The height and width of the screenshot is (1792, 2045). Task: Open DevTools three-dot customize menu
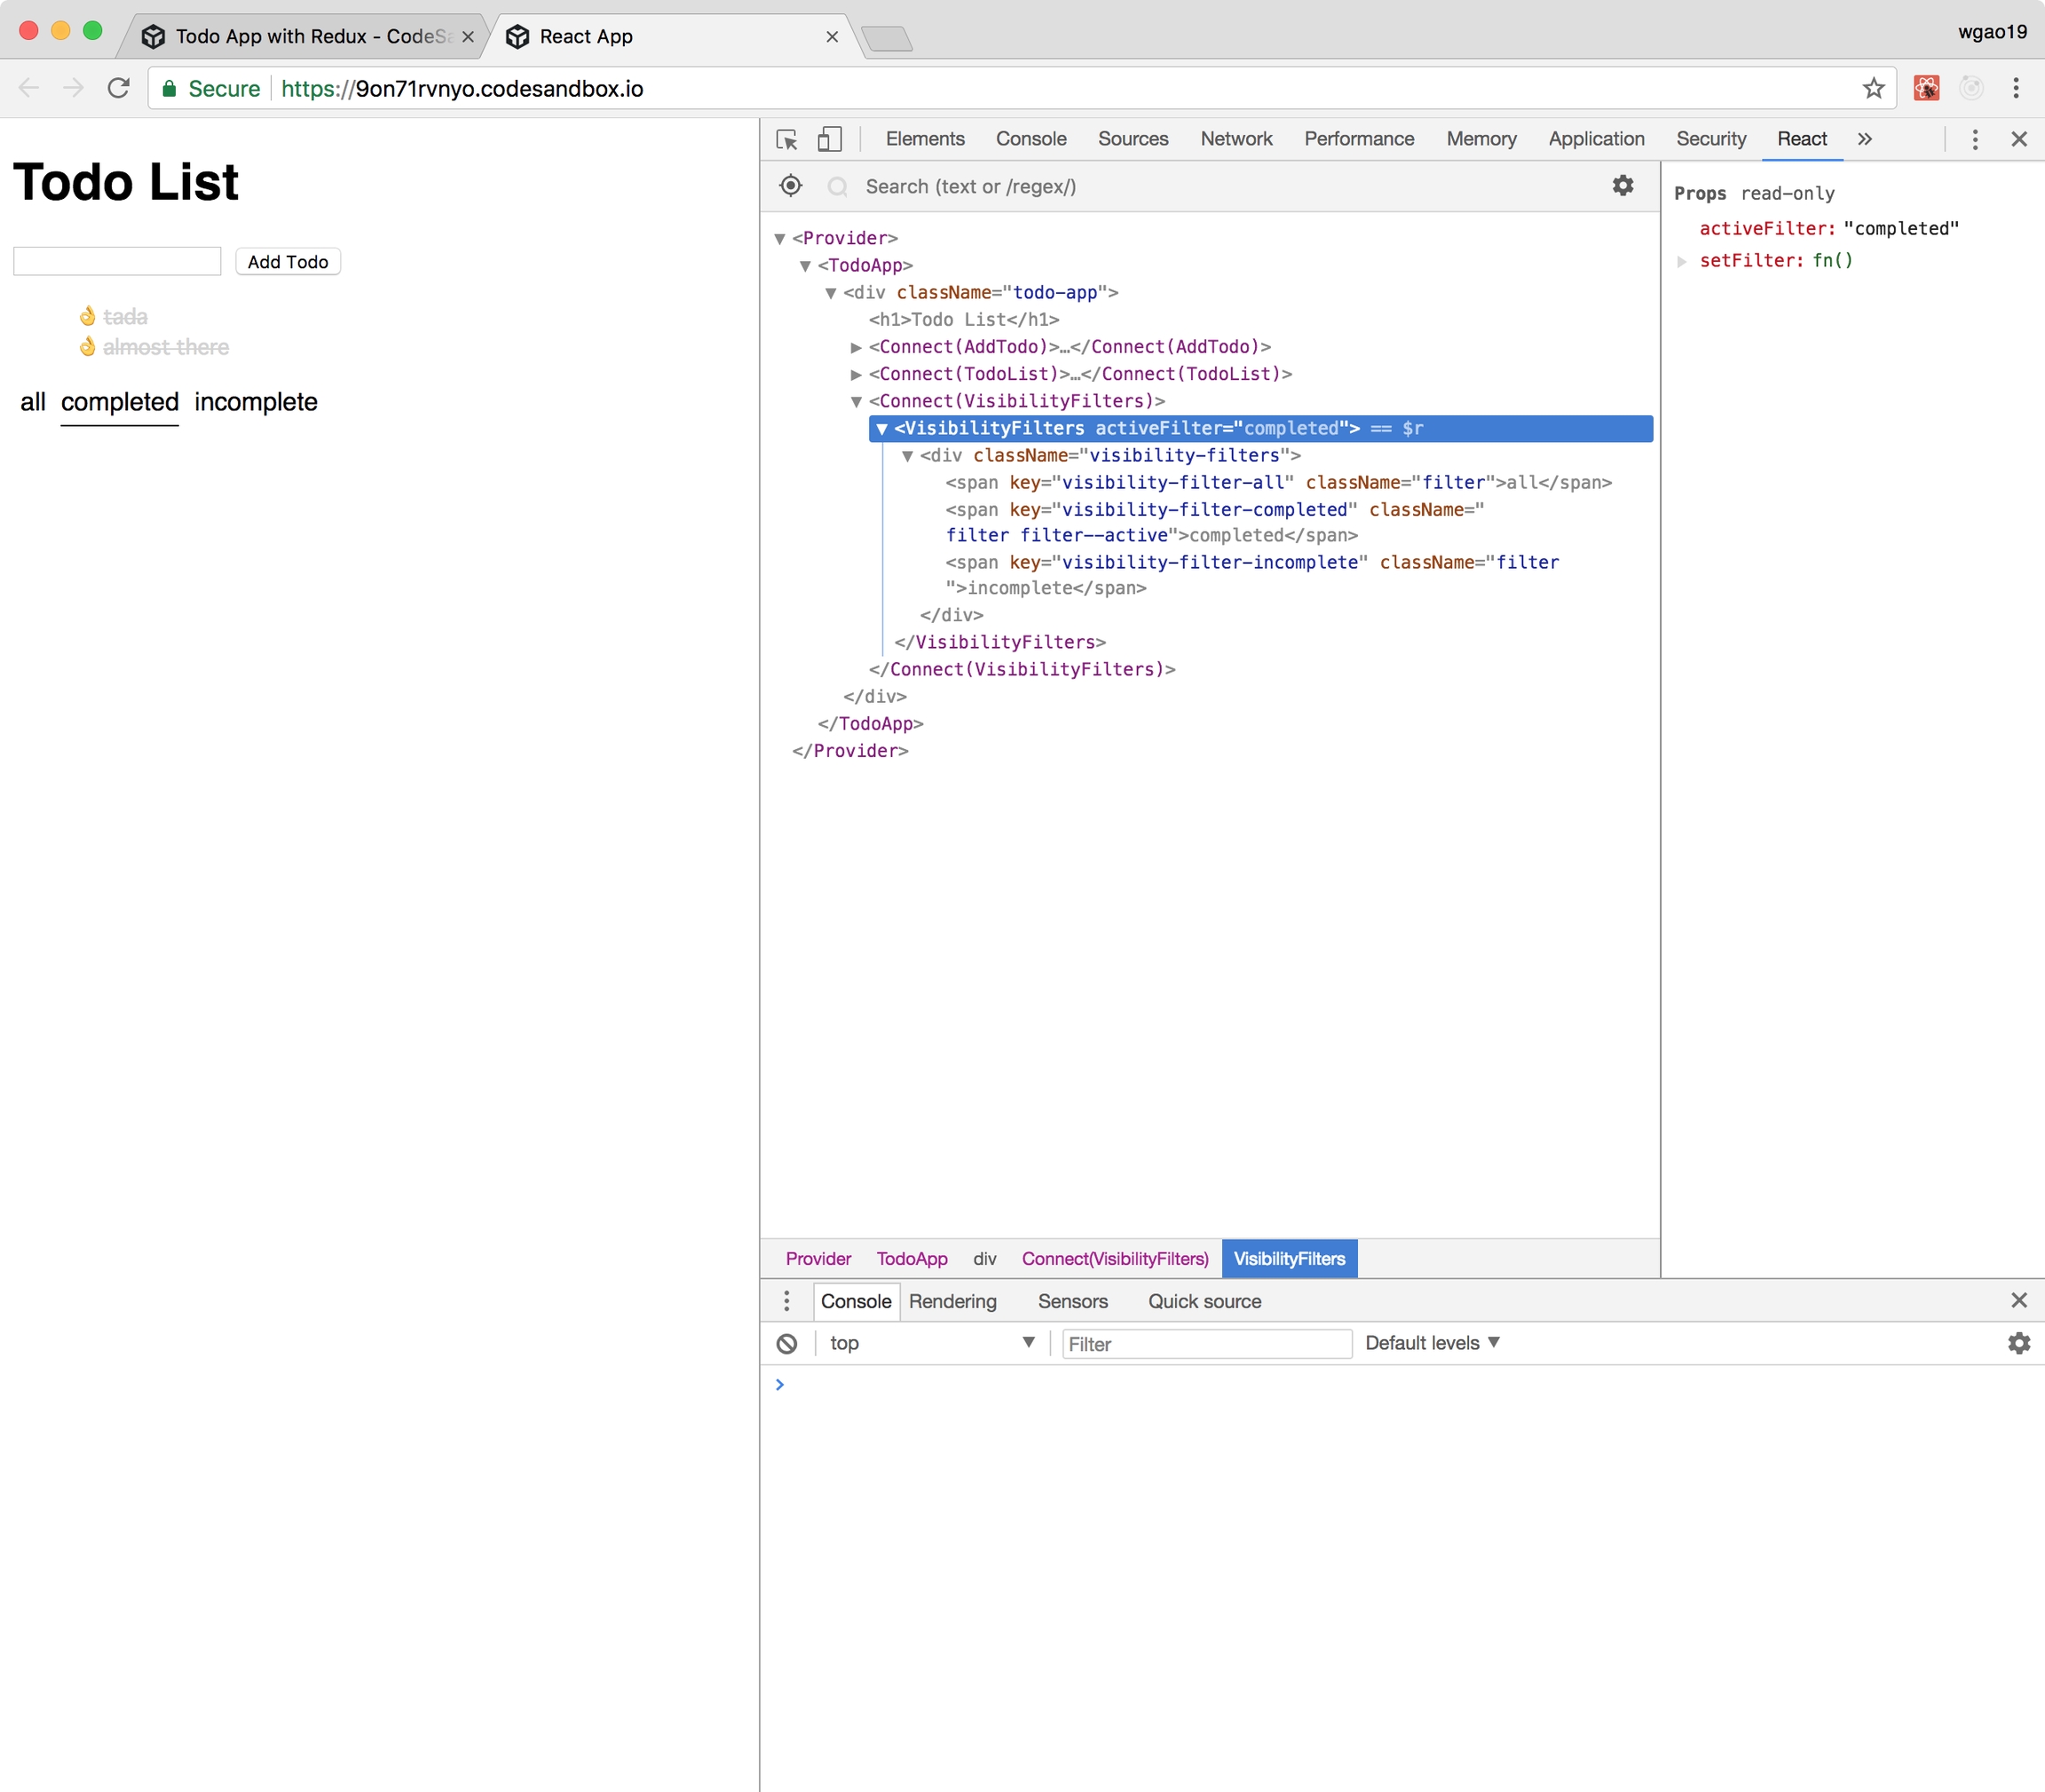point(1974,139)
